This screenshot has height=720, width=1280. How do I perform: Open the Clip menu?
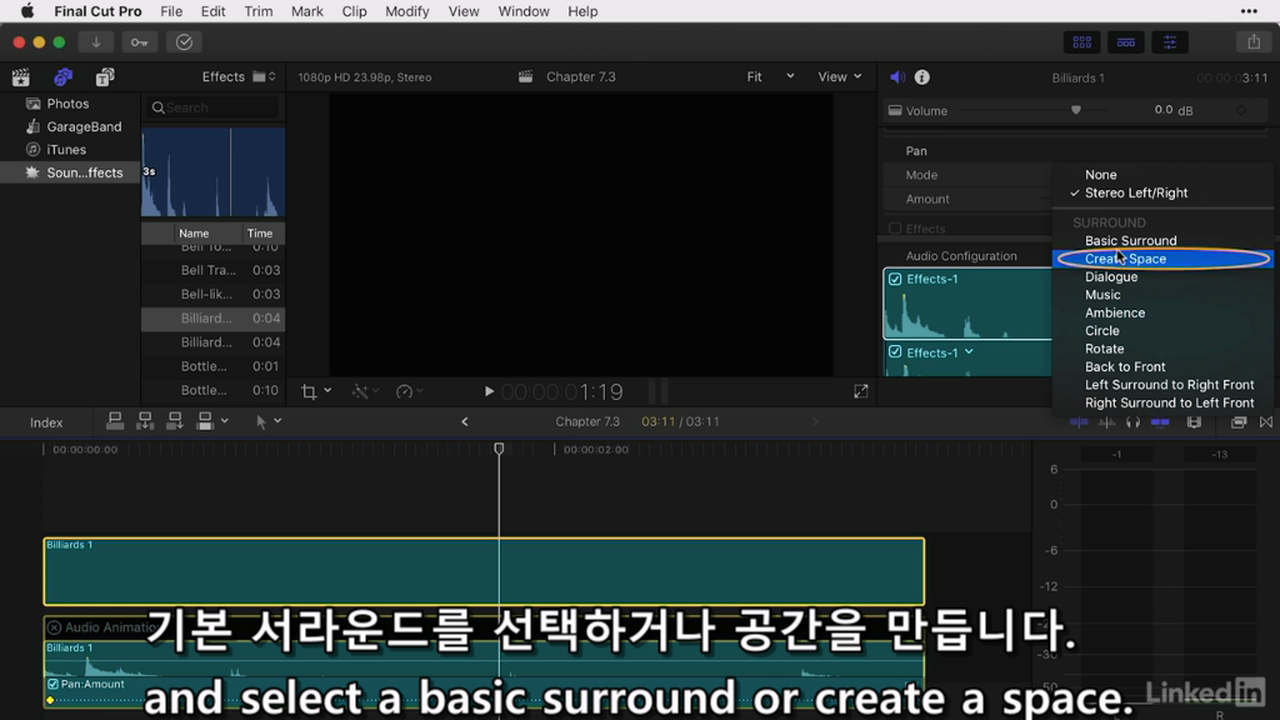[354, 11]
